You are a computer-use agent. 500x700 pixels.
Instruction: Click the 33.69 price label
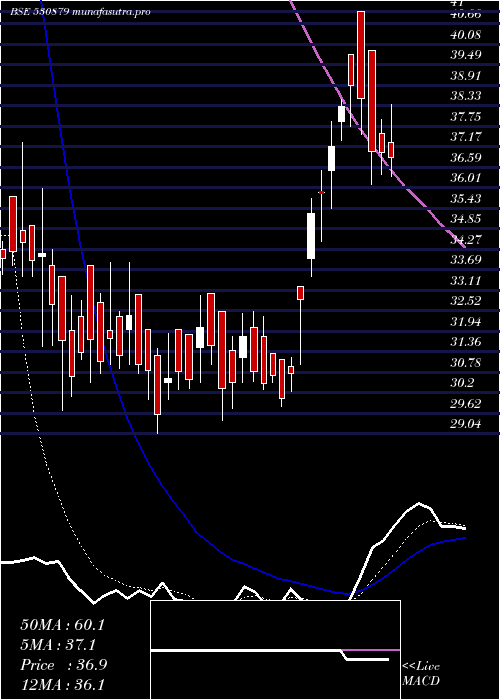pos(466,260)
